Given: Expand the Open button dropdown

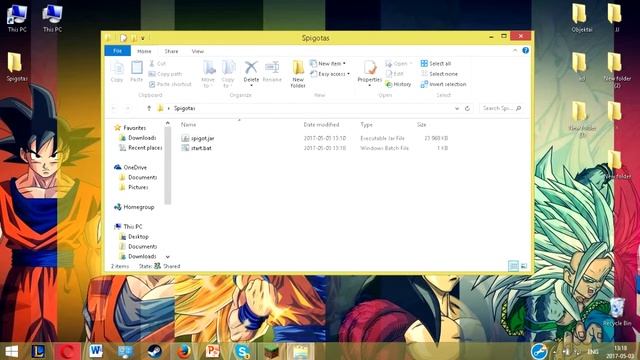Looking at the screenshot, I should (x=411, y=64).
